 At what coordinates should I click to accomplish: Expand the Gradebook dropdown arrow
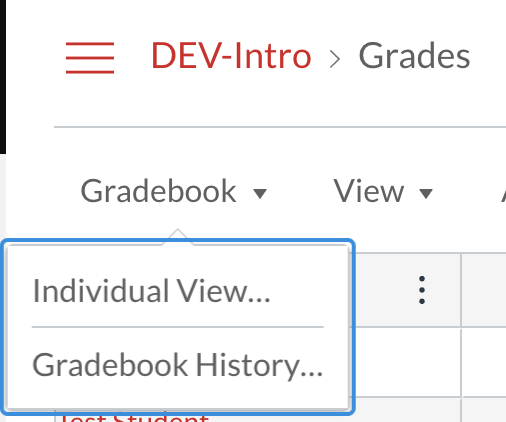point(260,193)
